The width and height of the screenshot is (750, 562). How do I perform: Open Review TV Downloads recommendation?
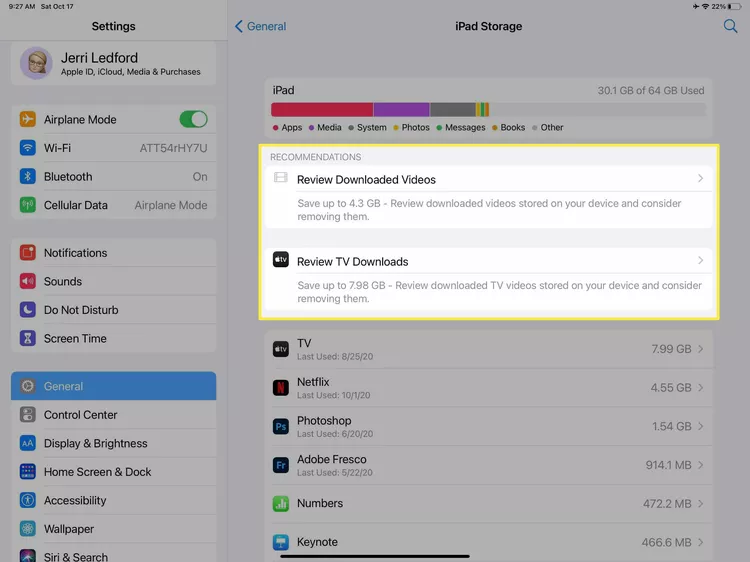488,279
